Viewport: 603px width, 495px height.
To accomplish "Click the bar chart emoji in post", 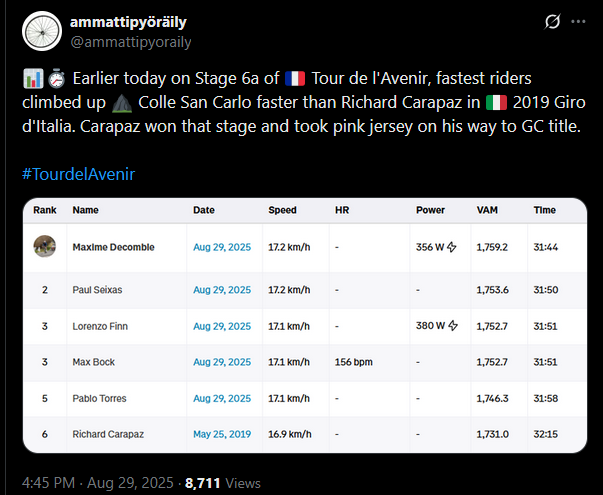I will pyautogui.click(x=29, y=78).
